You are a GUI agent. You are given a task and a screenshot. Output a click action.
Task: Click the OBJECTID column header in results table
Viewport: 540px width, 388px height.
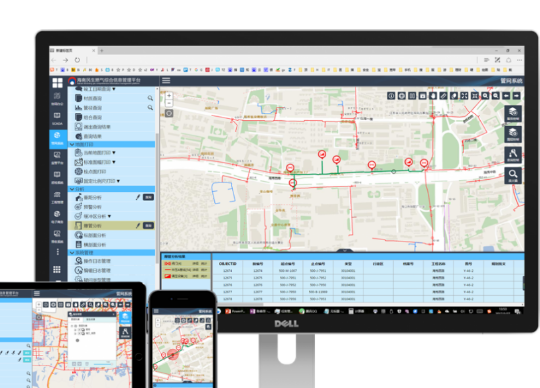point(228,264)
